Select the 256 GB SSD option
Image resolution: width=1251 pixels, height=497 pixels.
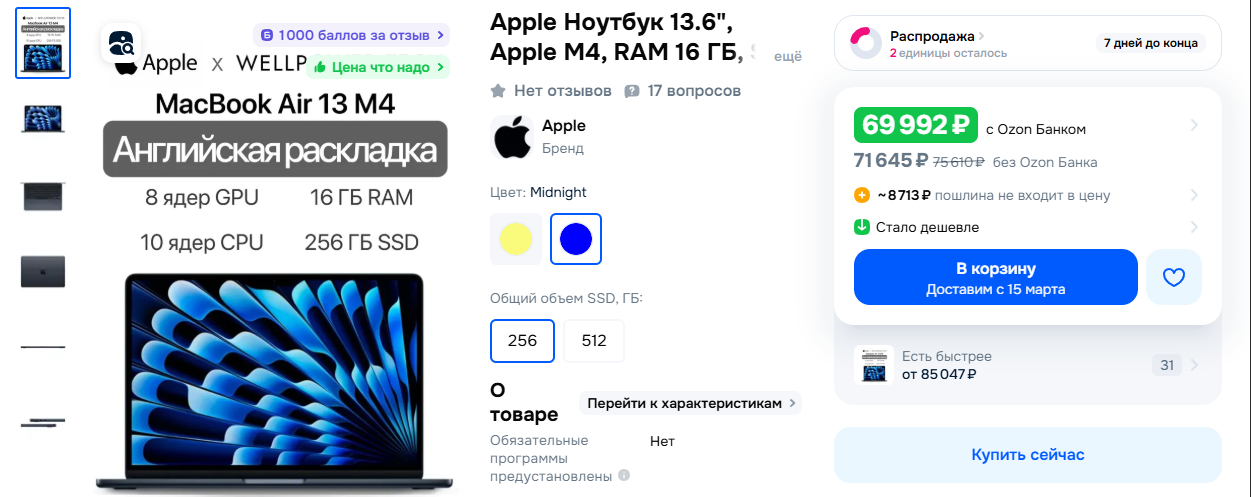coord(522,341)
